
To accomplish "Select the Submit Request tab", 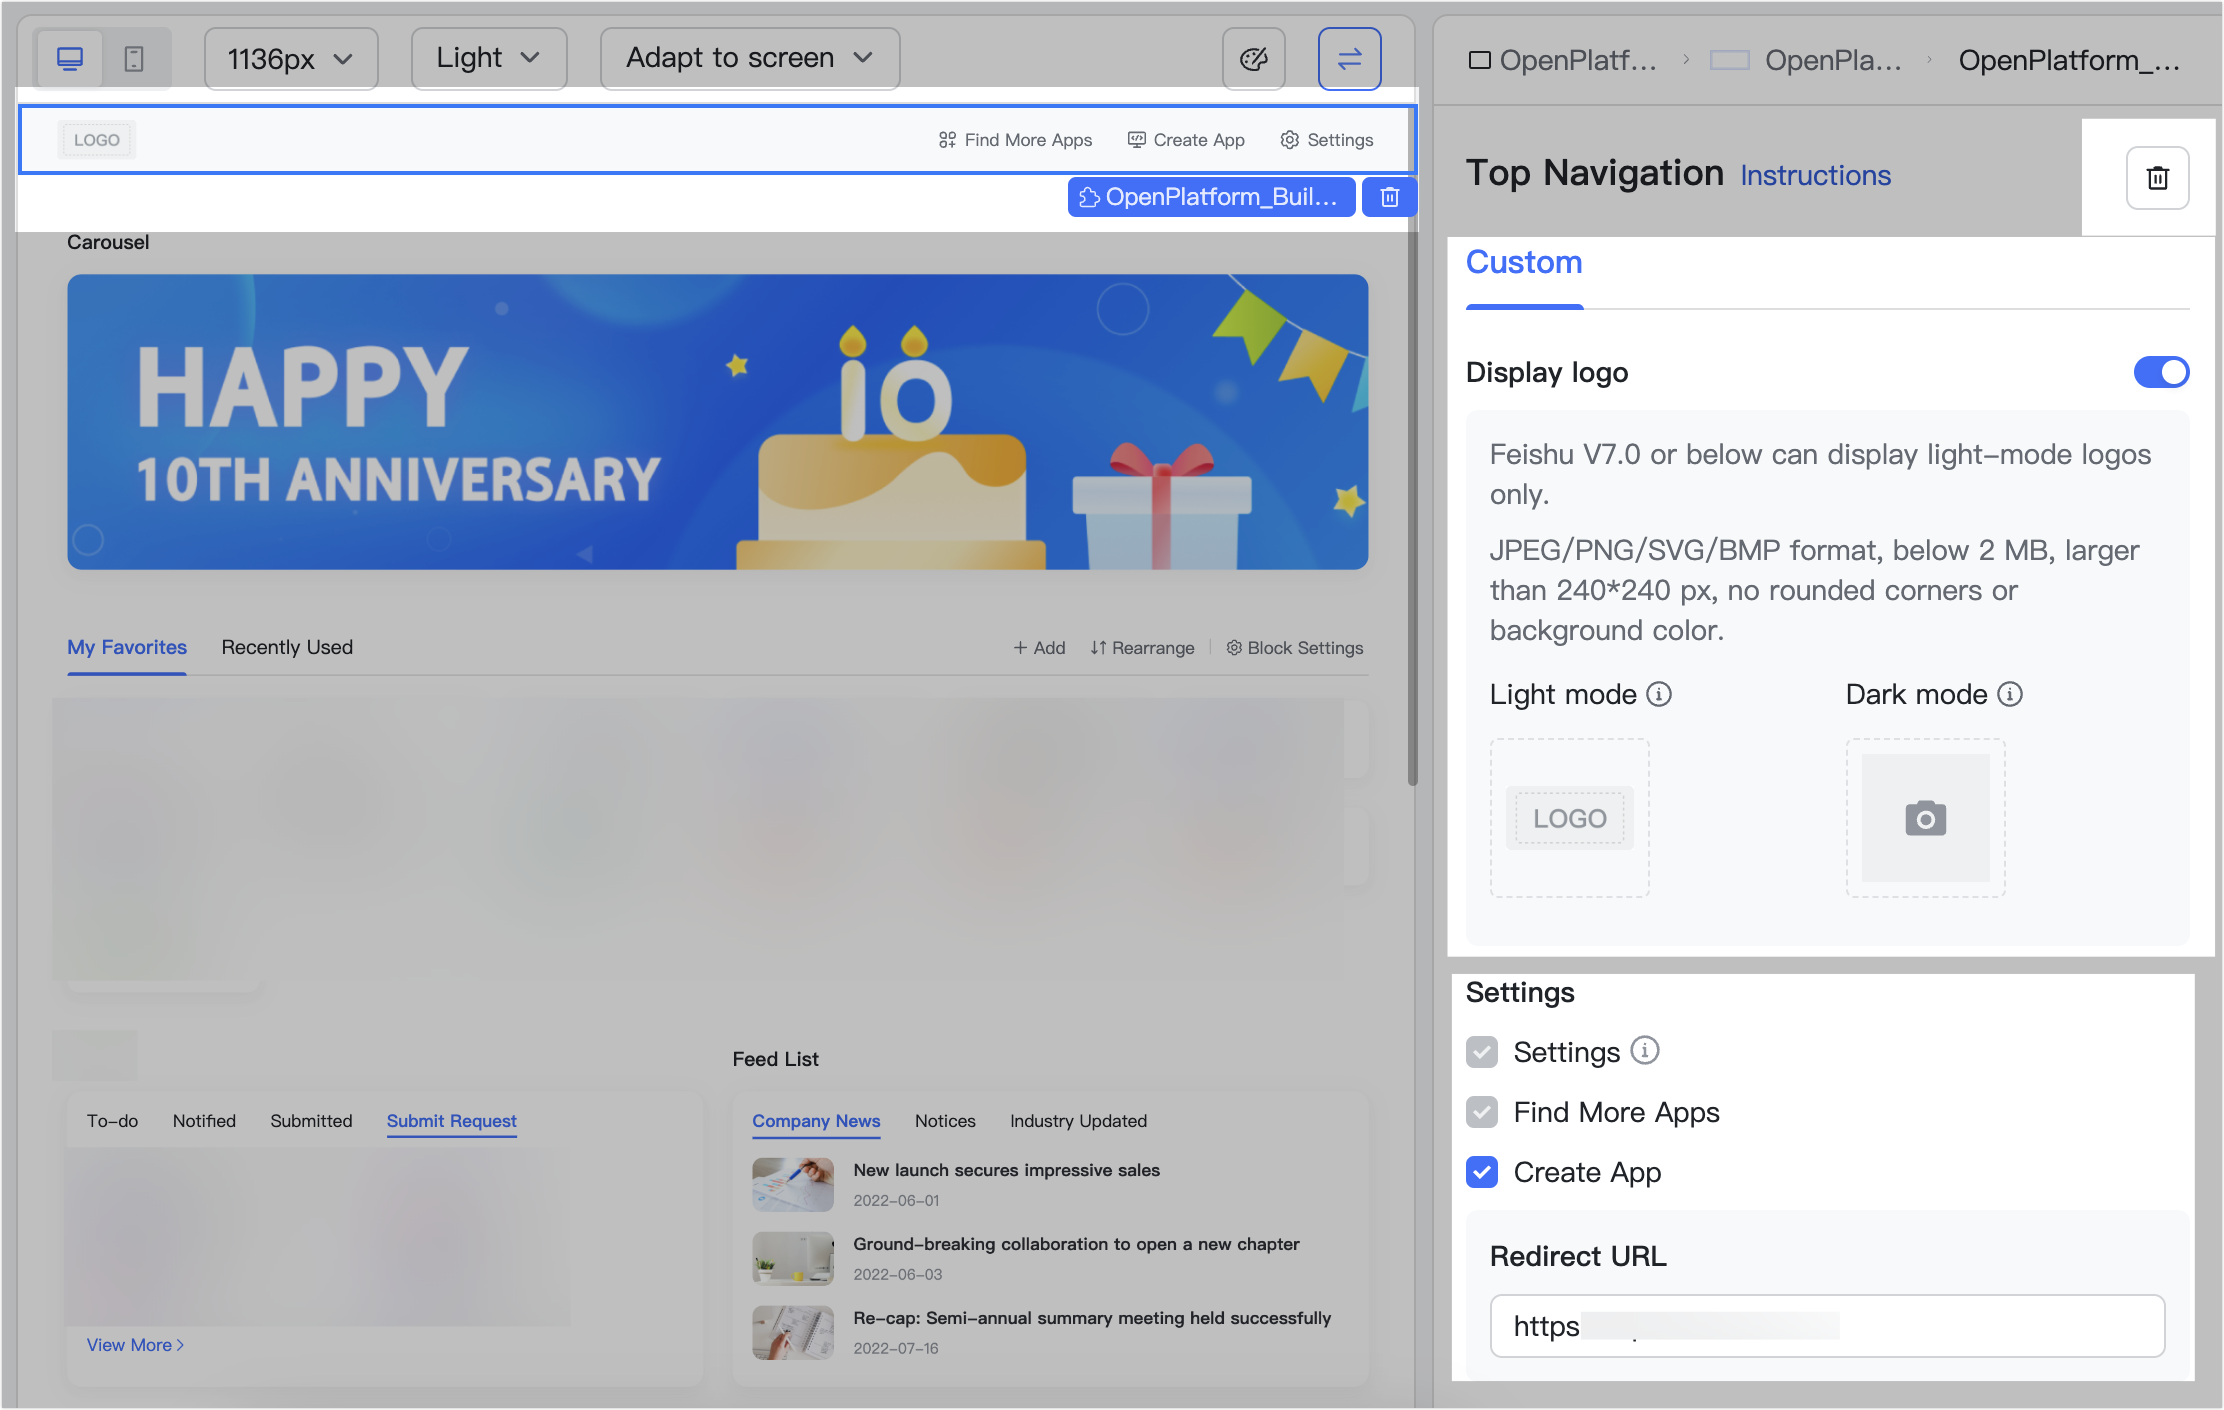I will (452, 1121).
